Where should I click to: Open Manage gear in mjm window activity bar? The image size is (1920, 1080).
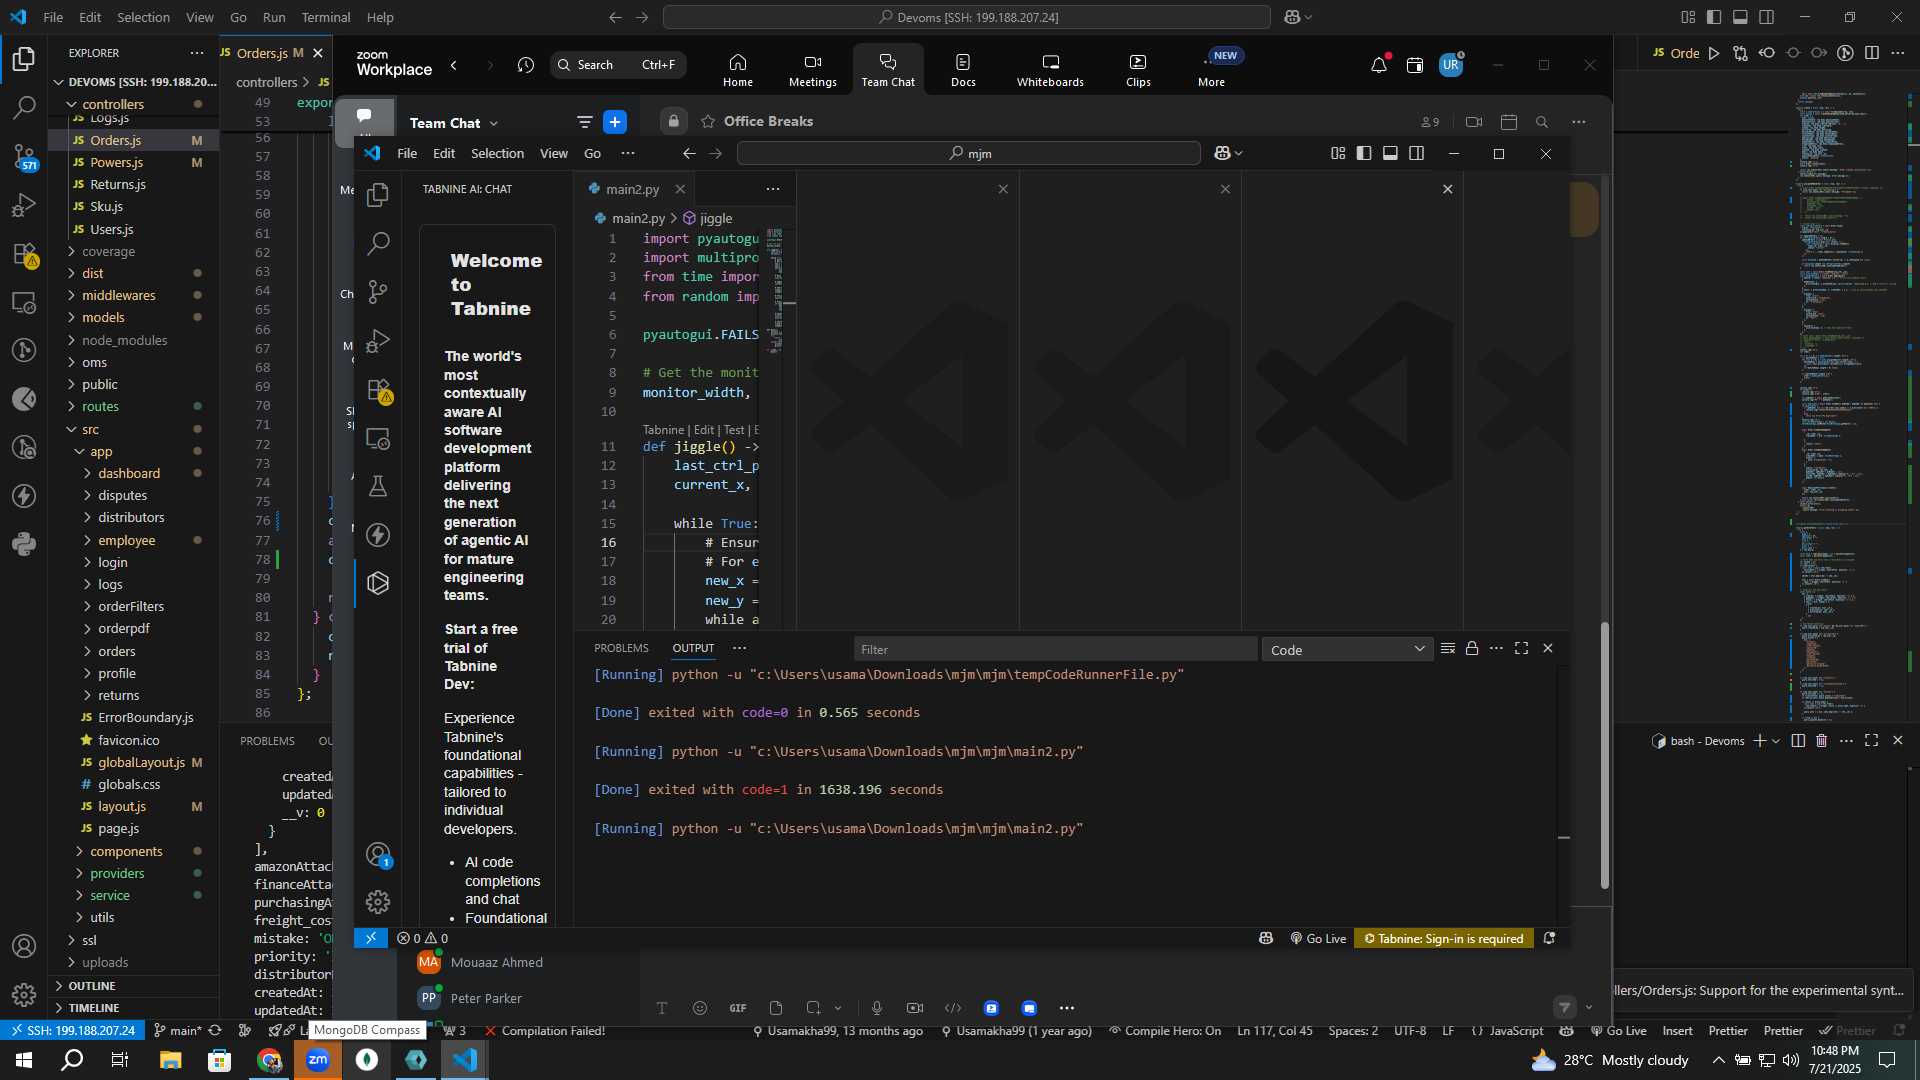378,902
